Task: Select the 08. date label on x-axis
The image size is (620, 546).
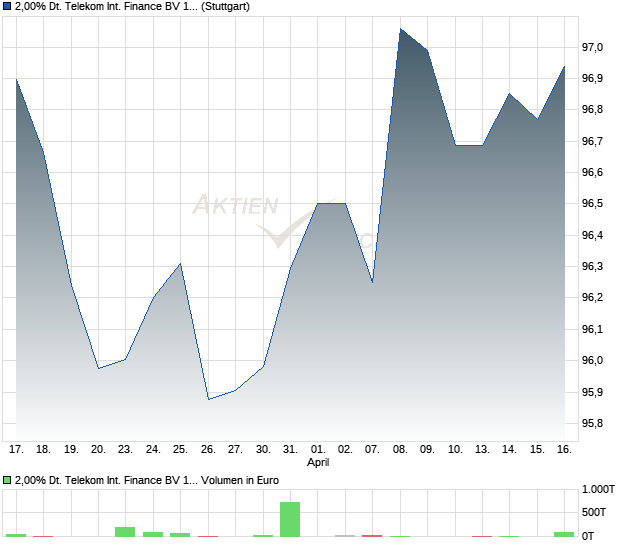Action: coord(400,450)
